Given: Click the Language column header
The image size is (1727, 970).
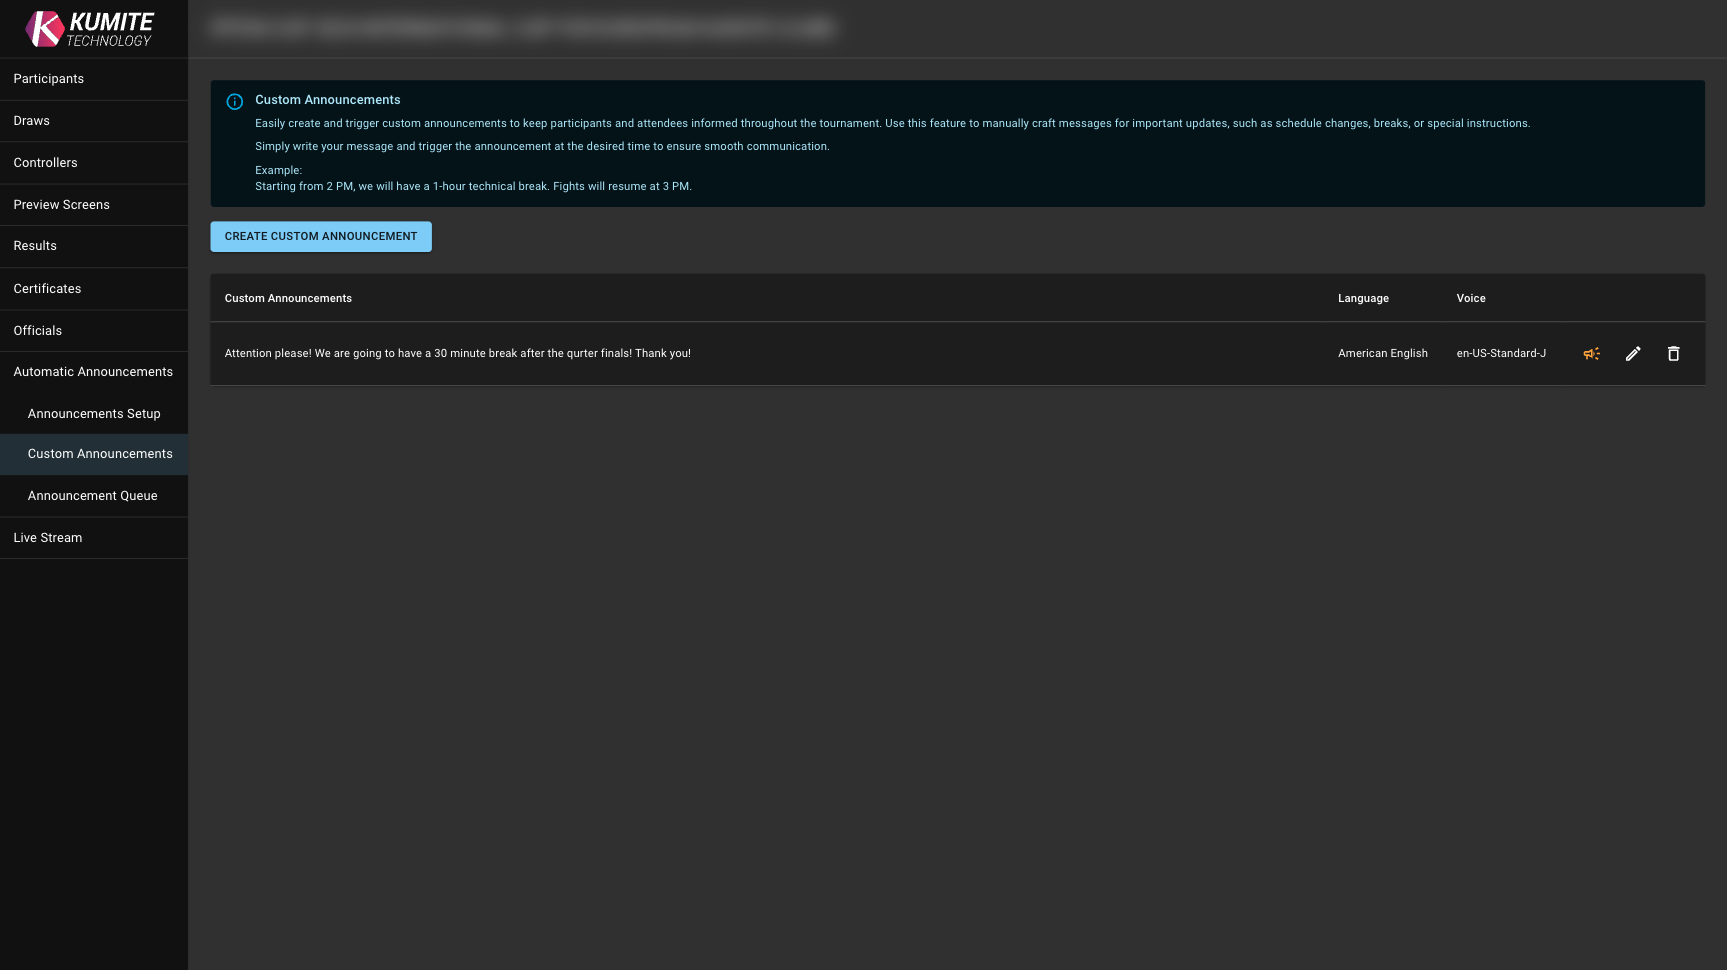Looking at the screenshot, I should (x=1363, y=299).
